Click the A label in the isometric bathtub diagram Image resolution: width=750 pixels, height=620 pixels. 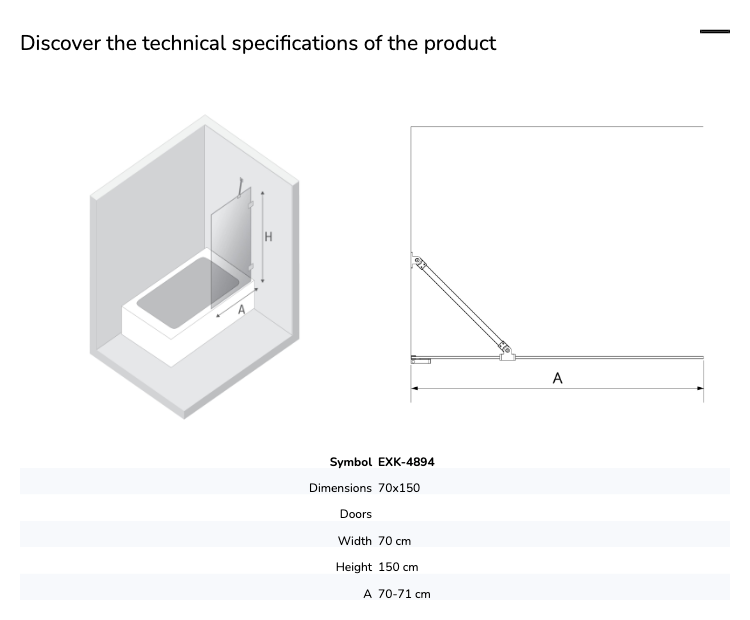pos(242,310)
